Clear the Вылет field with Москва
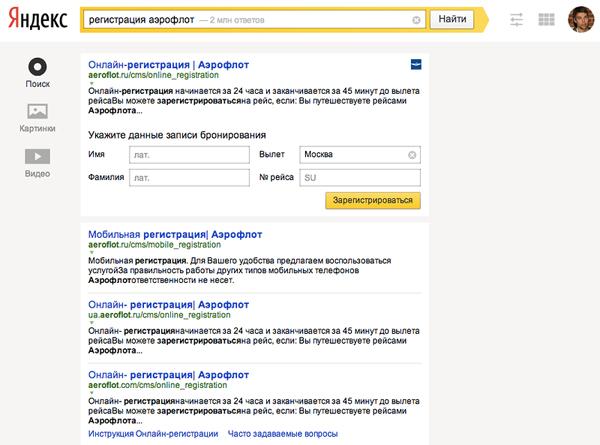Viewport: 600px width, 445px height. tap(411, 155)
